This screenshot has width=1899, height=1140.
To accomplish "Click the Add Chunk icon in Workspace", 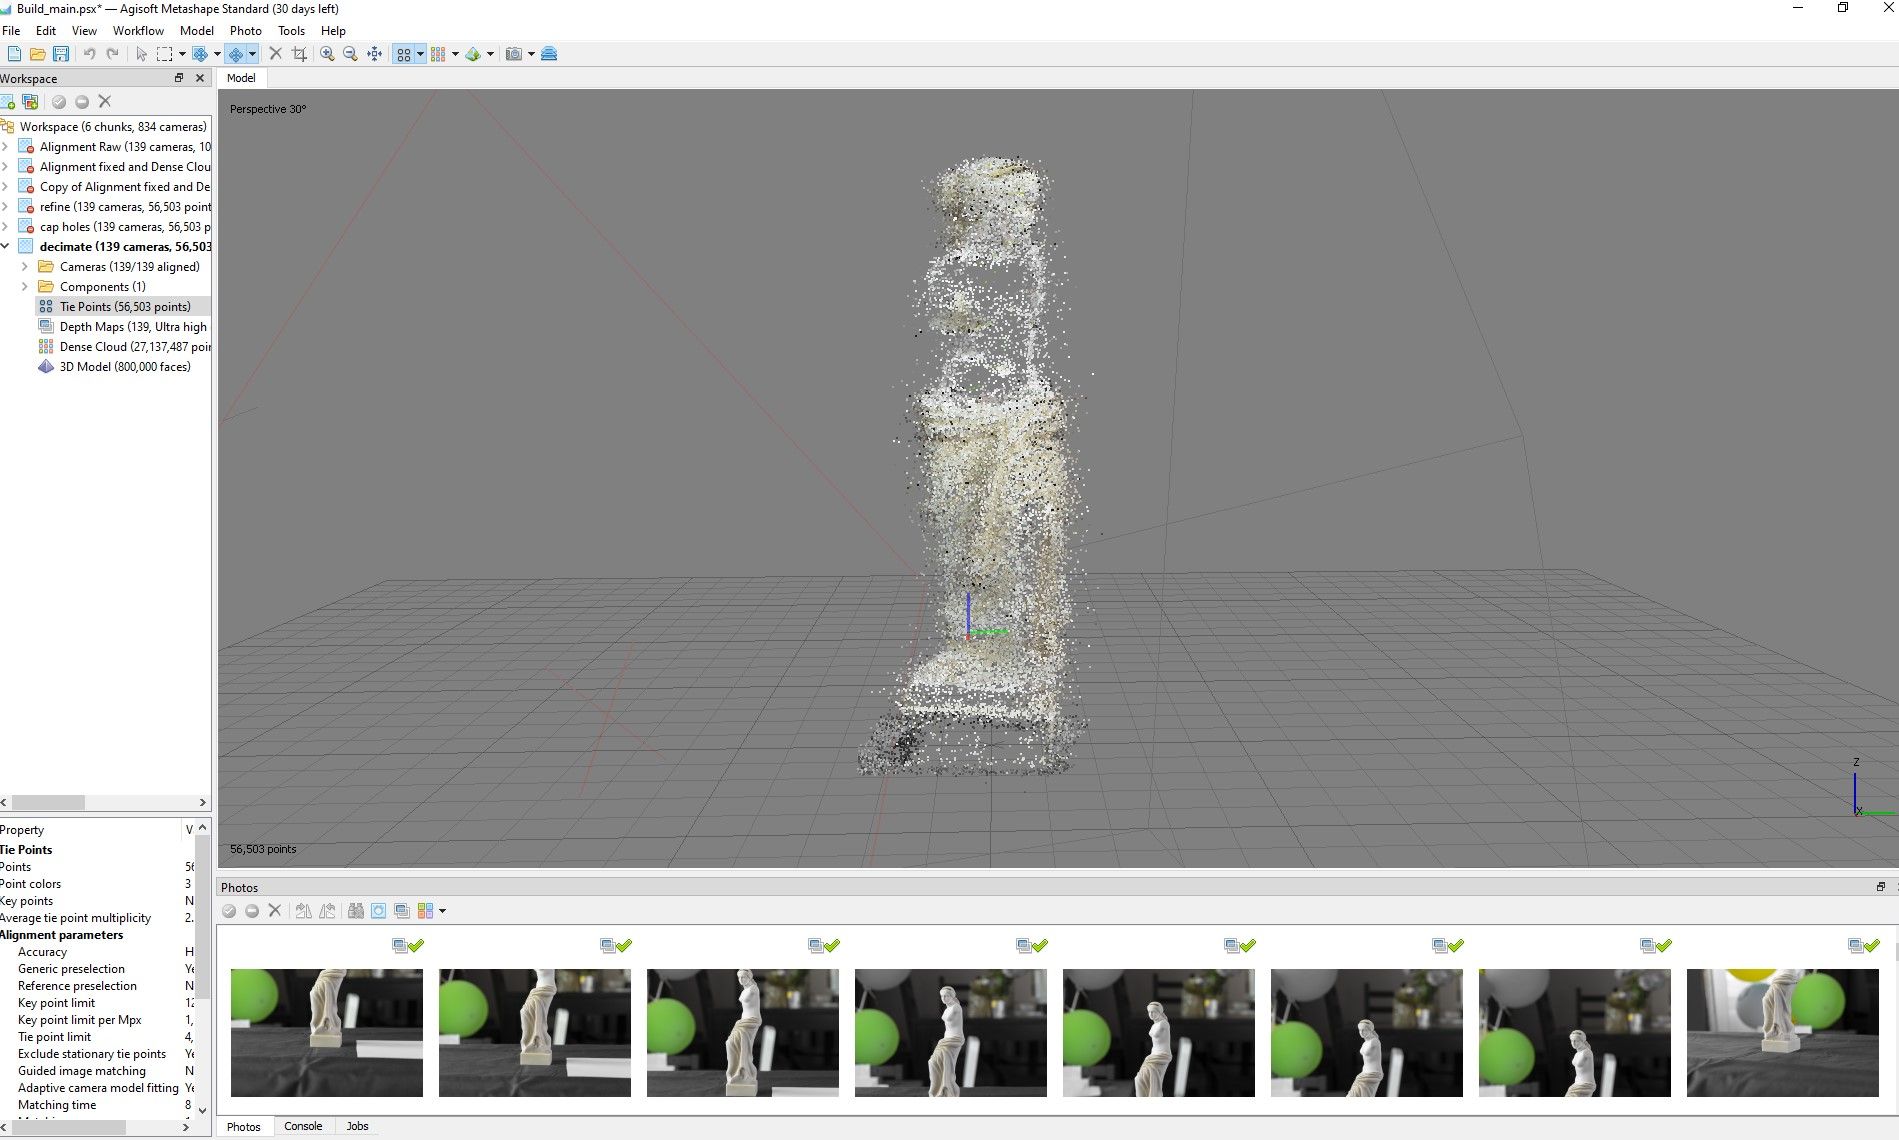I will click(x=8, y=101).
